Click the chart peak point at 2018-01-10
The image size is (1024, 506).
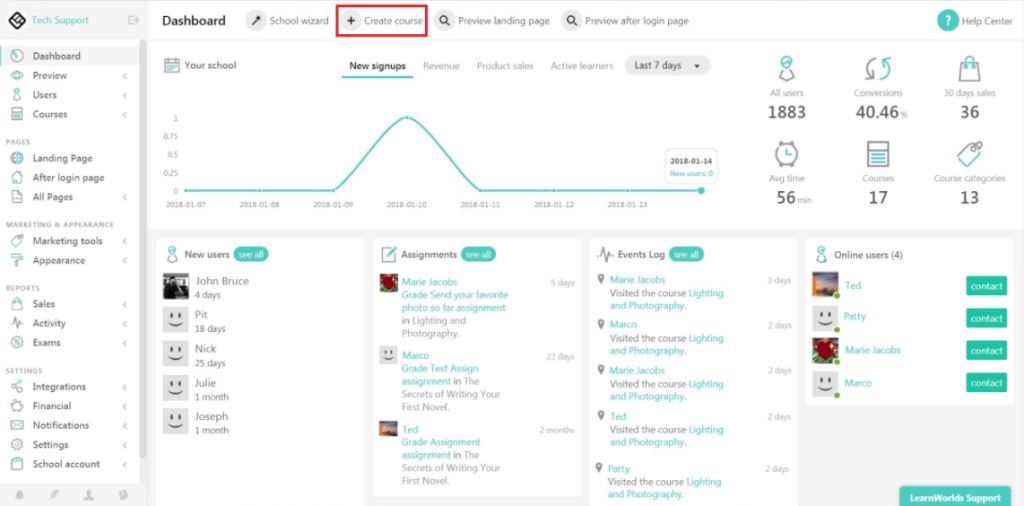coord(407,118)
